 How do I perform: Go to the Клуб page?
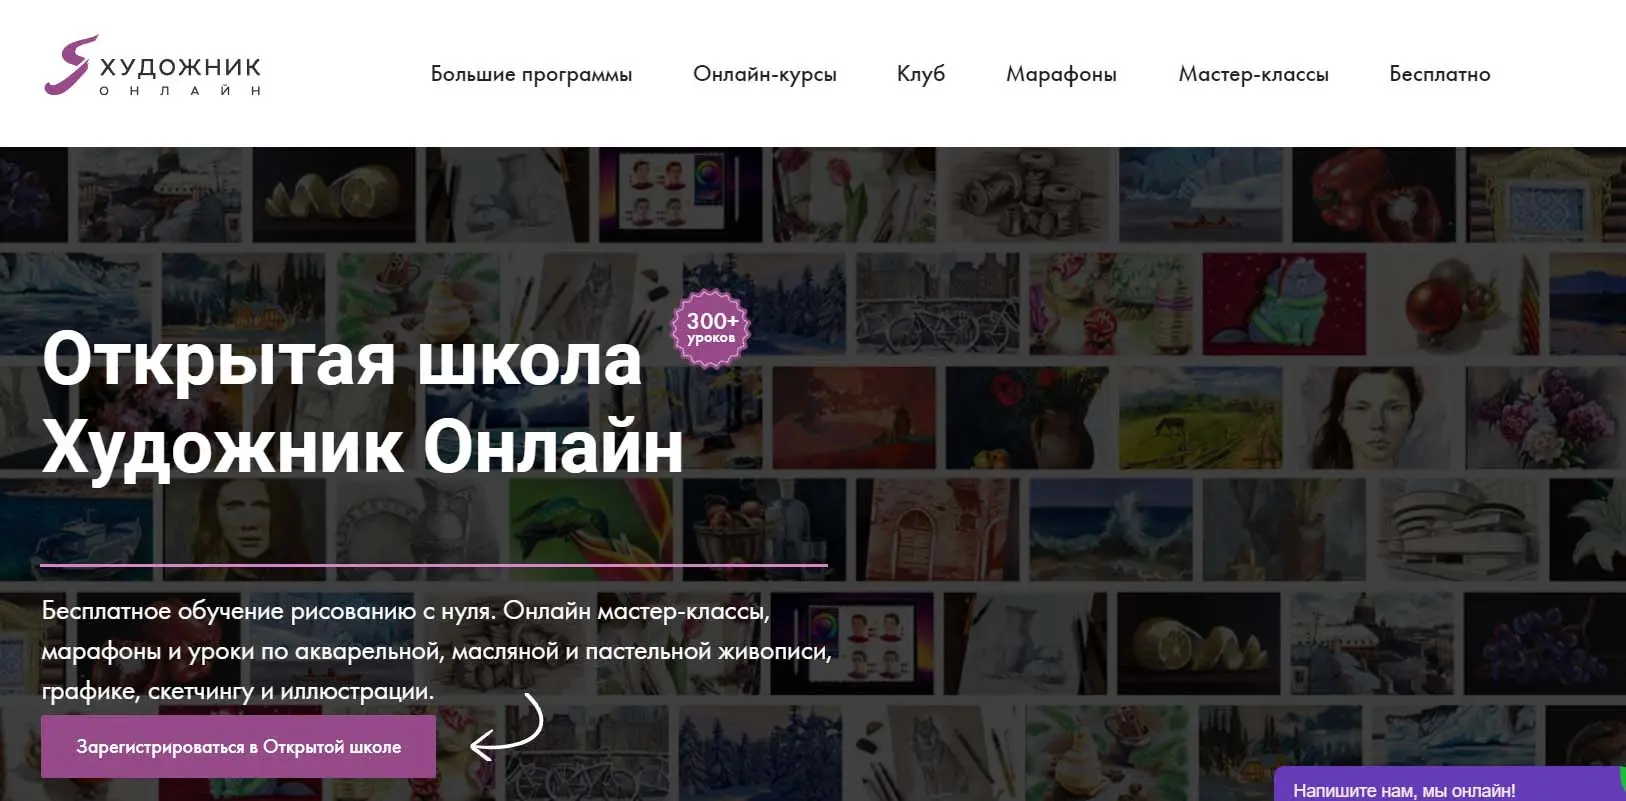coord(921,74)
